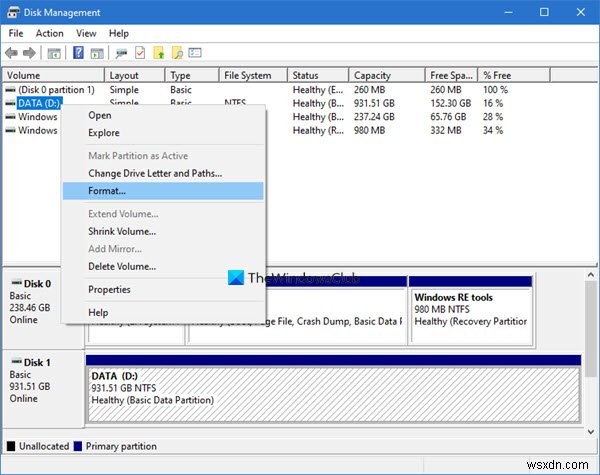This screenshot has height=475, width=600.
Task: Choose Shrink Volume... from context menu
Action: 163,231
